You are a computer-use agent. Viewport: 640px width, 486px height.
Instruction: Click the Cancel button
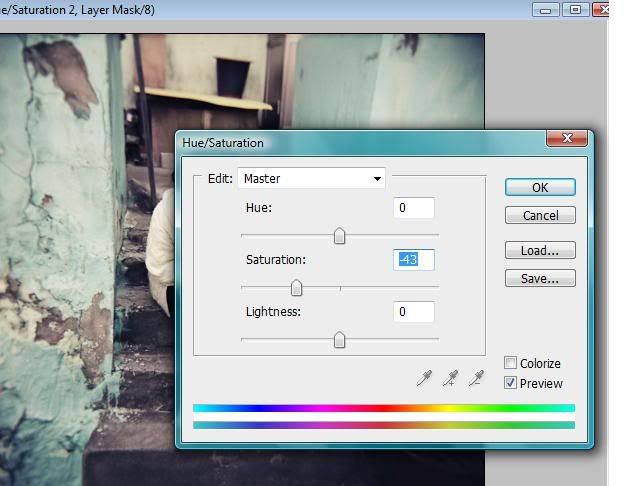pyautogui.click(x=540, y=215)
